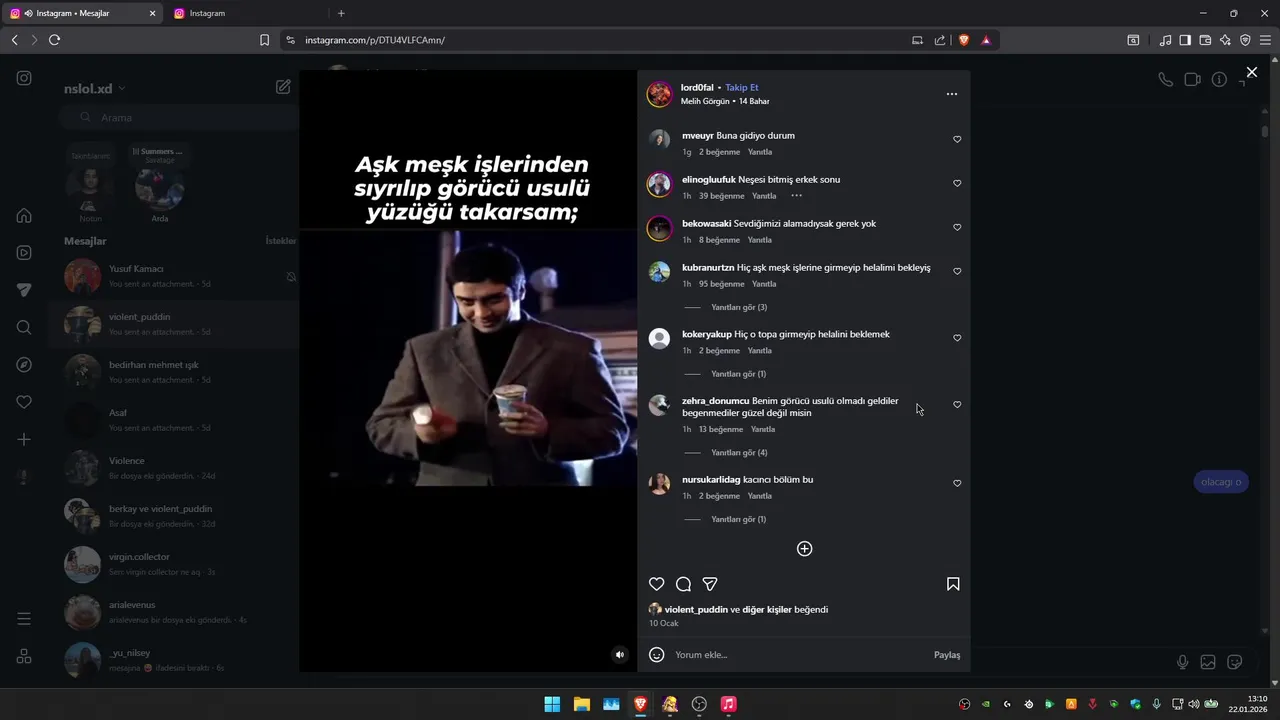Open the browser main menu hamburger icon
1280x720 pixels.
point(1265,40)
